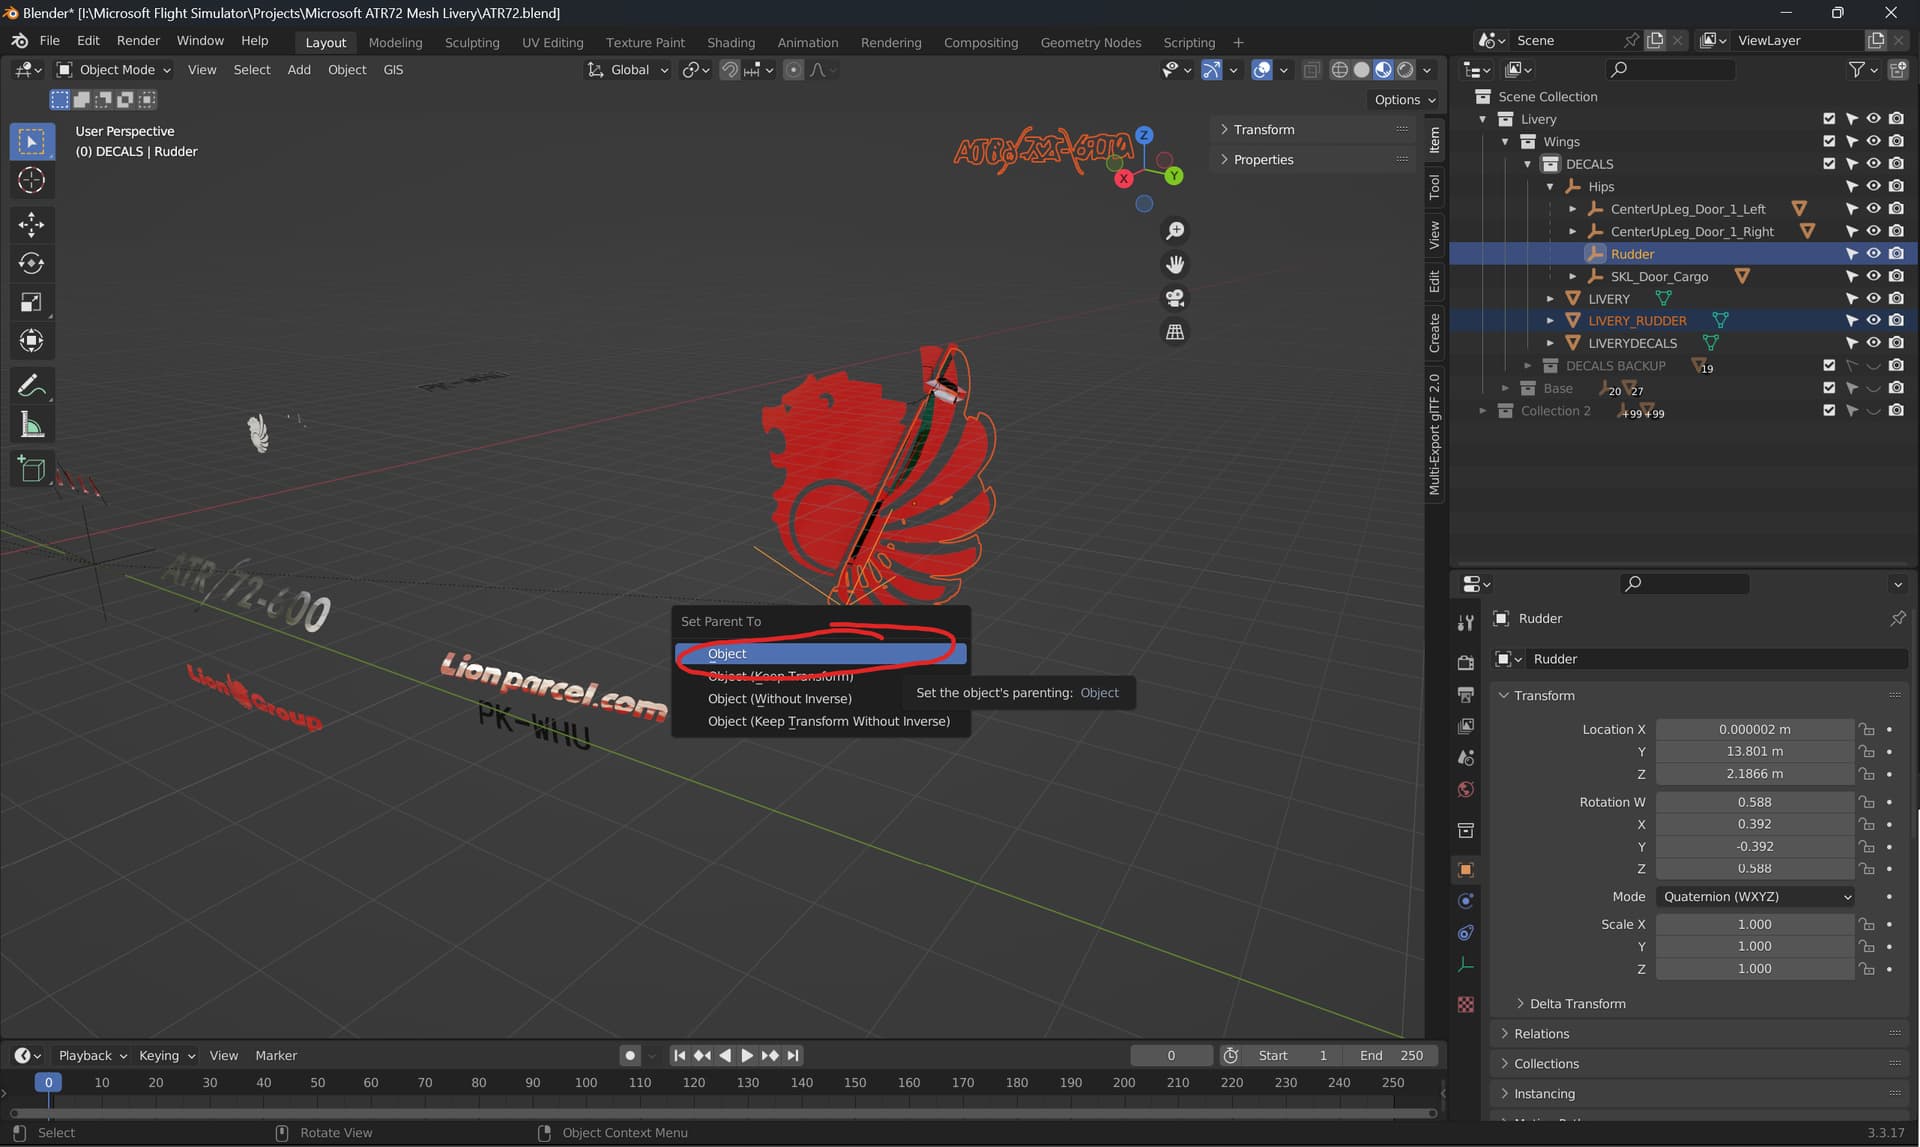The width and height of the screenshot is (1920, 1147).
Task: Expand the Hips item in the outliner
Action: pos(1551,186)
